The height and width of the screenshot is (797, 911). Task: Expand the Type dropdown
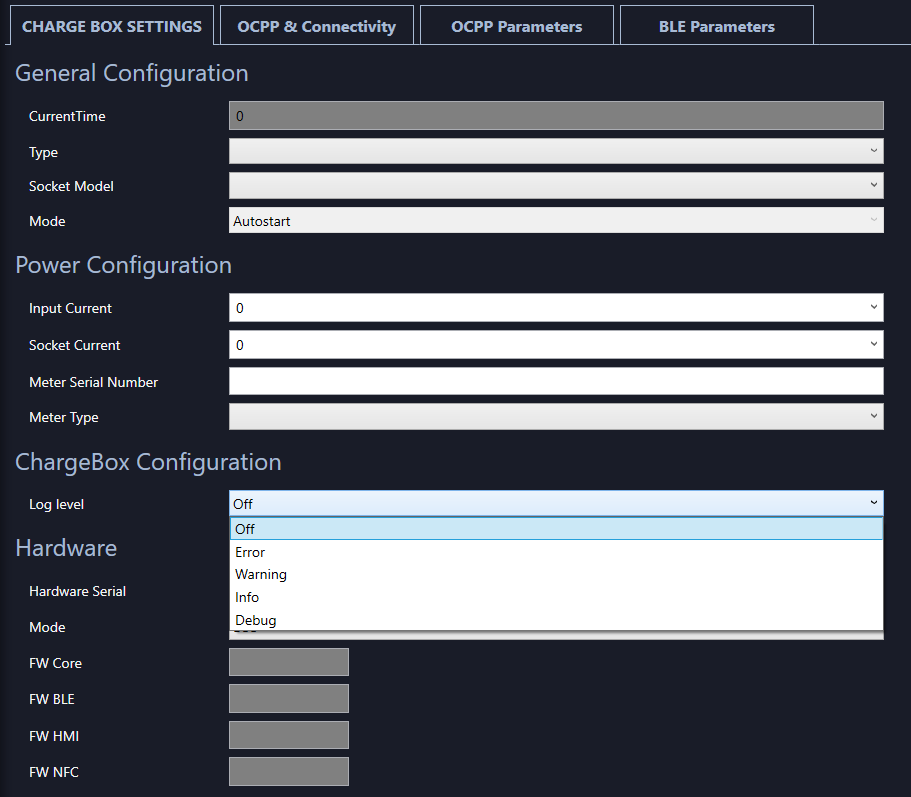[x=556, y=151]
